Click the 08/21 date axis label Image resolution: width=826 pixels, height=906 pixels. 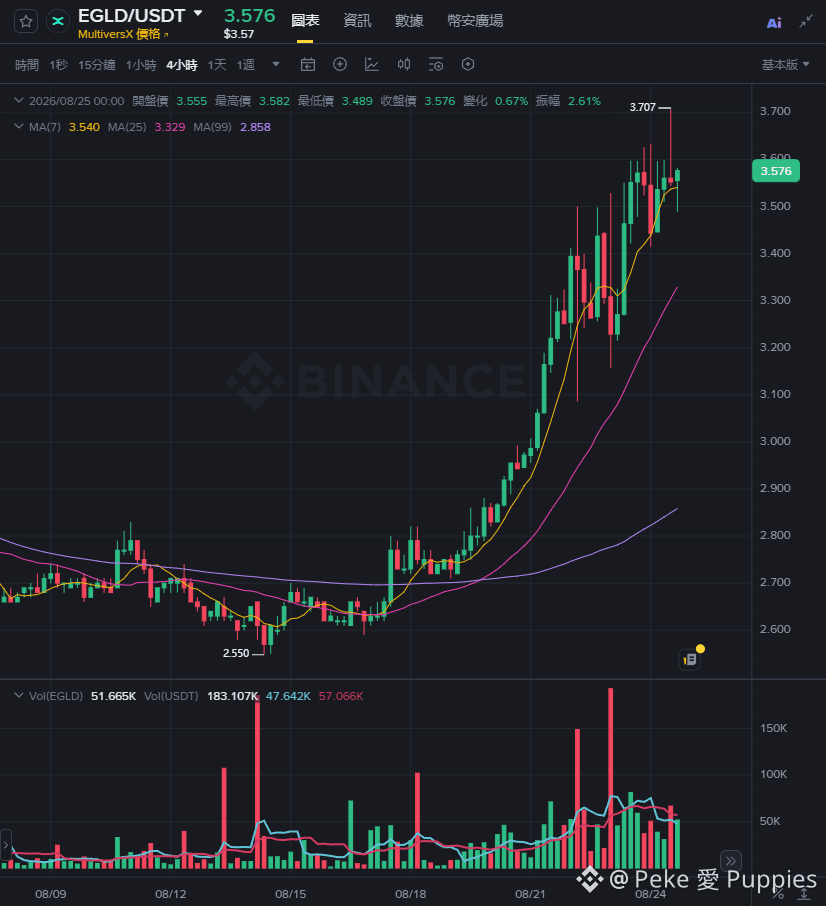pos(530,894)
